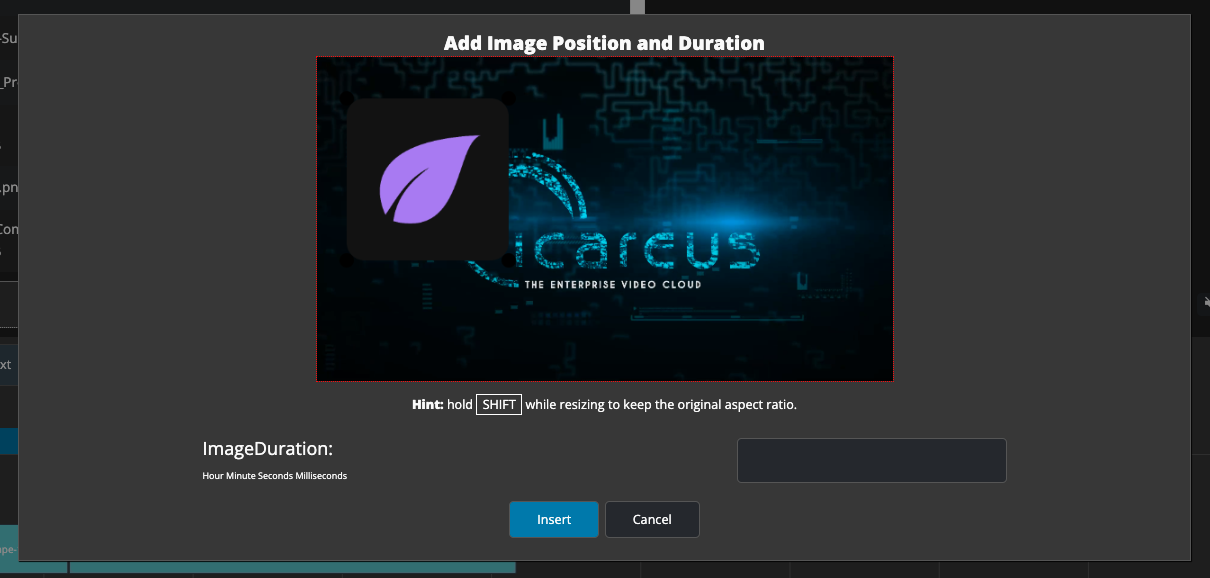
Task: Click the bottom-left resize handle of leaf image
Action: tap(347, 260)
